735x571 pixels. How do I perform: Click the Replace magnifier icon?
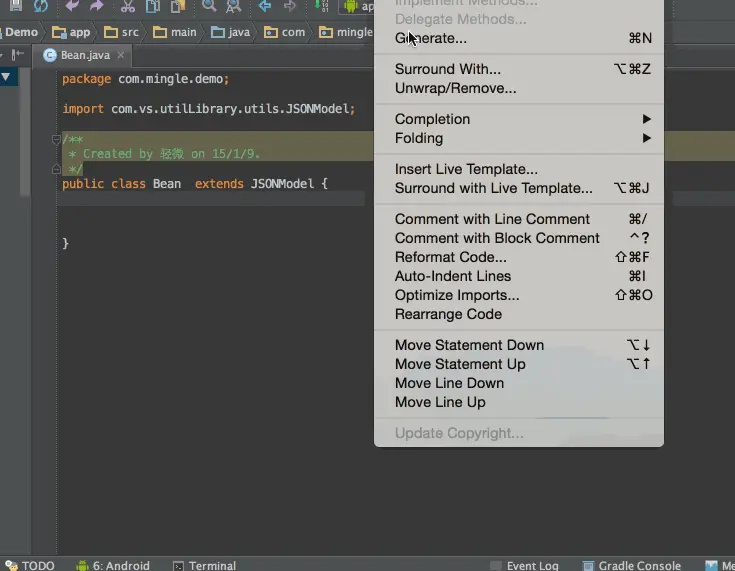pyautogui.click(x=233, y=6)
